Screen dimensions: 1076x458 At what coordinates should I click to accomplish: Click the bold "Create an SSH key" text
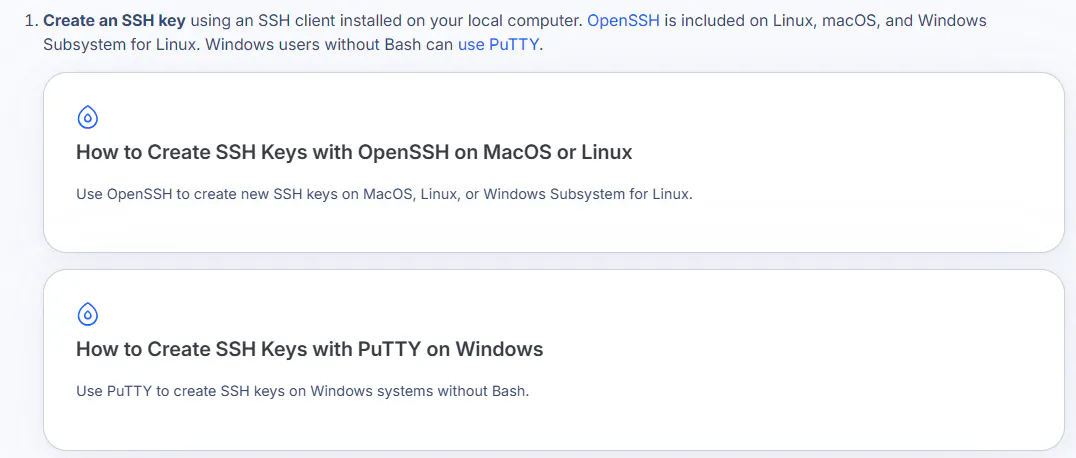click(114, 21)
